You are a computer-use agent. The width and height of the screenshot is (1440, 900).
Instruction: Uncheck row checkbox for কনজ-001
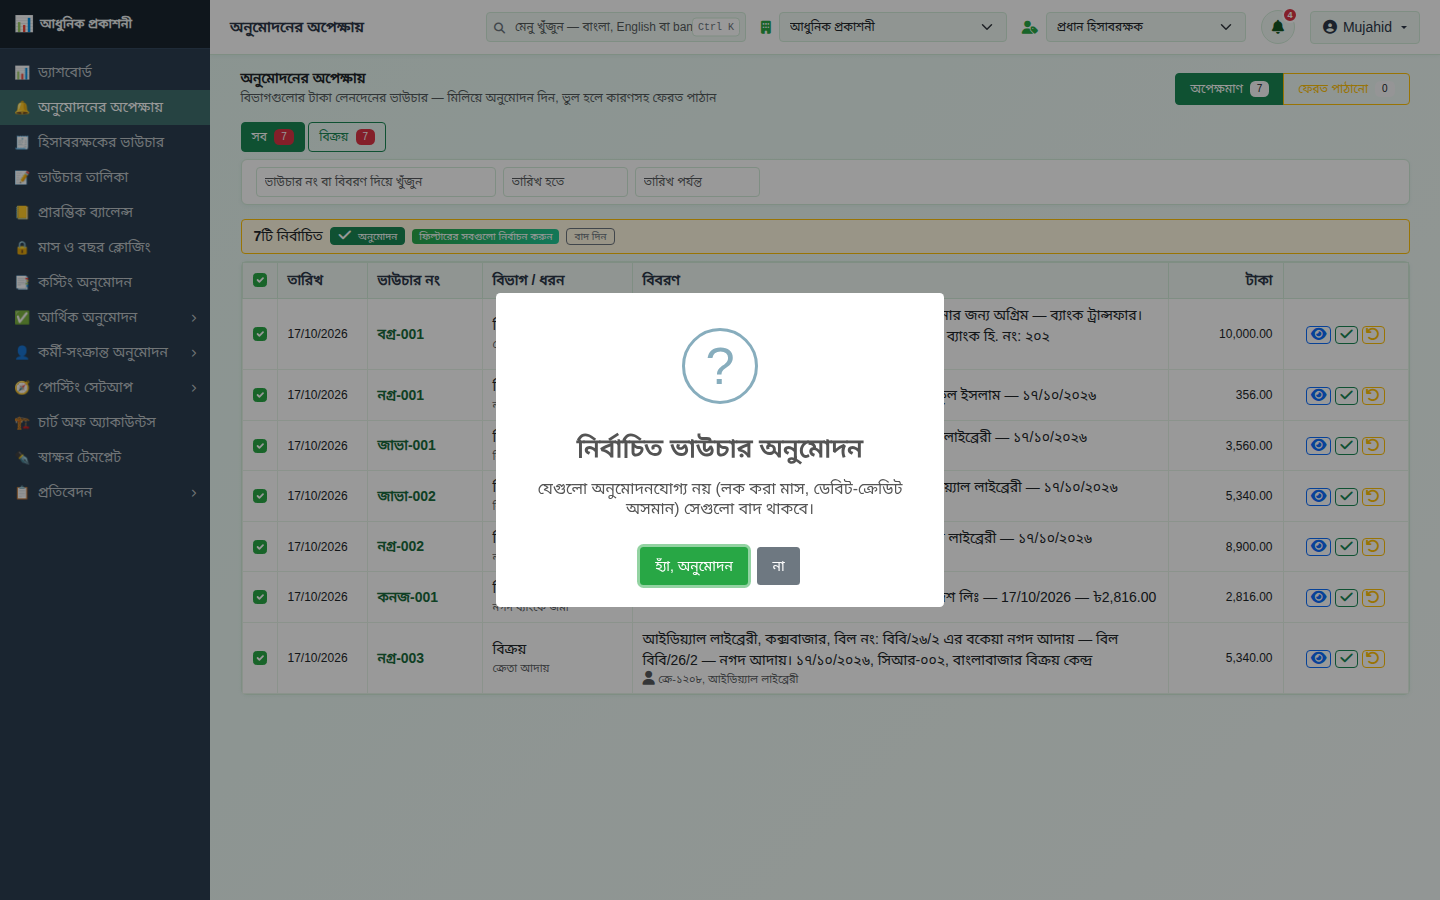click(x=260, y=597)
